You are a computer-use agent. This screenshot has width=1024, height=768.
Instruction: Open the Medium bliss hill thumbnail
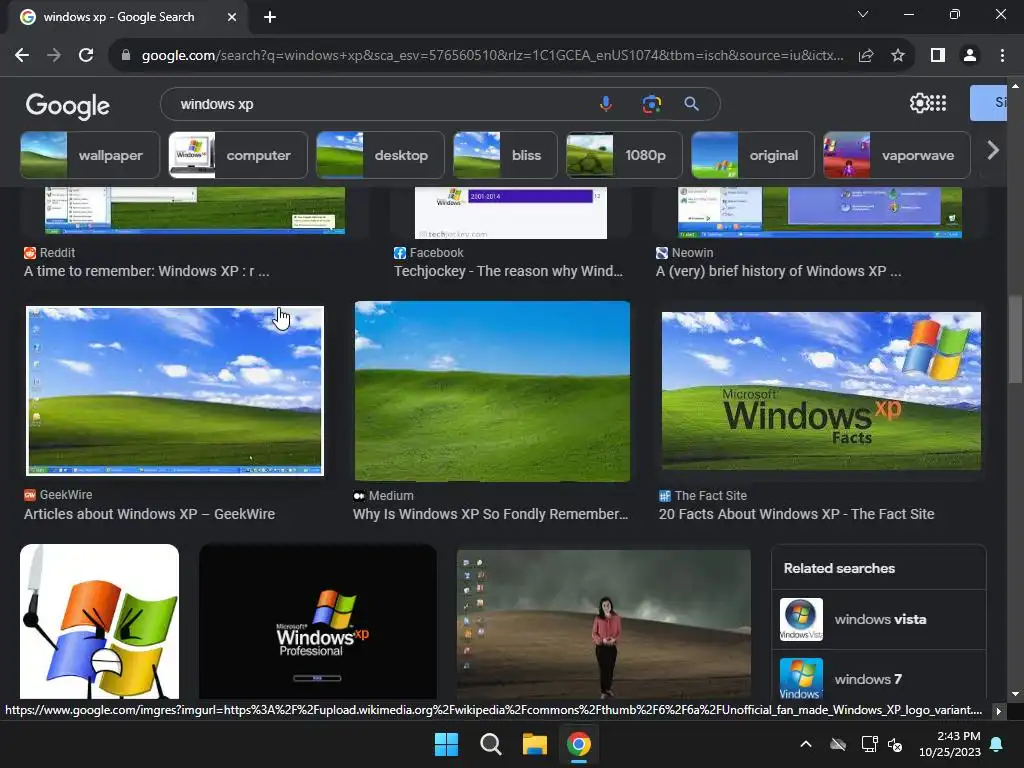[x=492, y=391]
